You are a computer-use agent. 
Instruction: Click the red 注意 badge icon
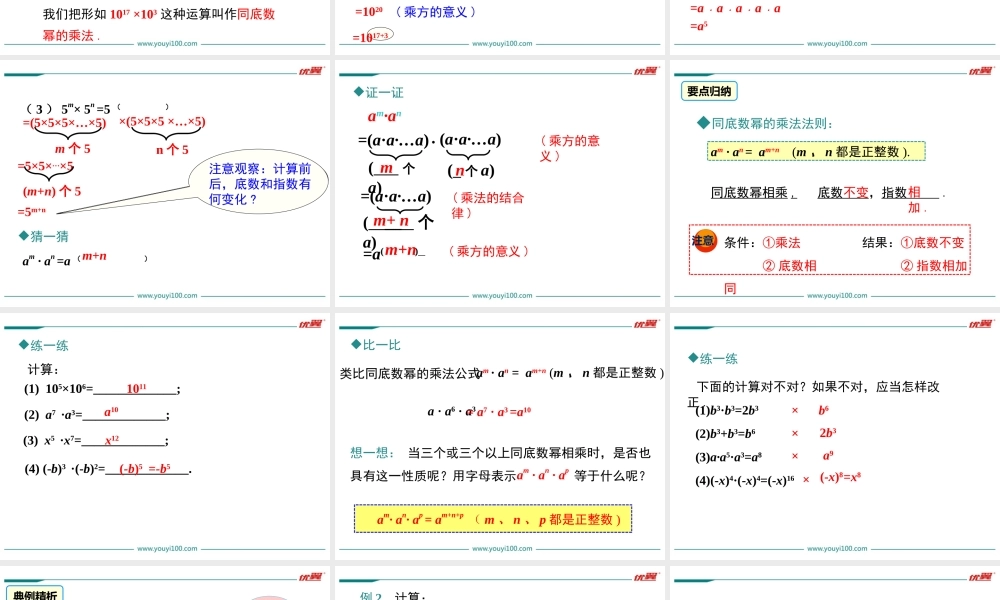[705, 242]
